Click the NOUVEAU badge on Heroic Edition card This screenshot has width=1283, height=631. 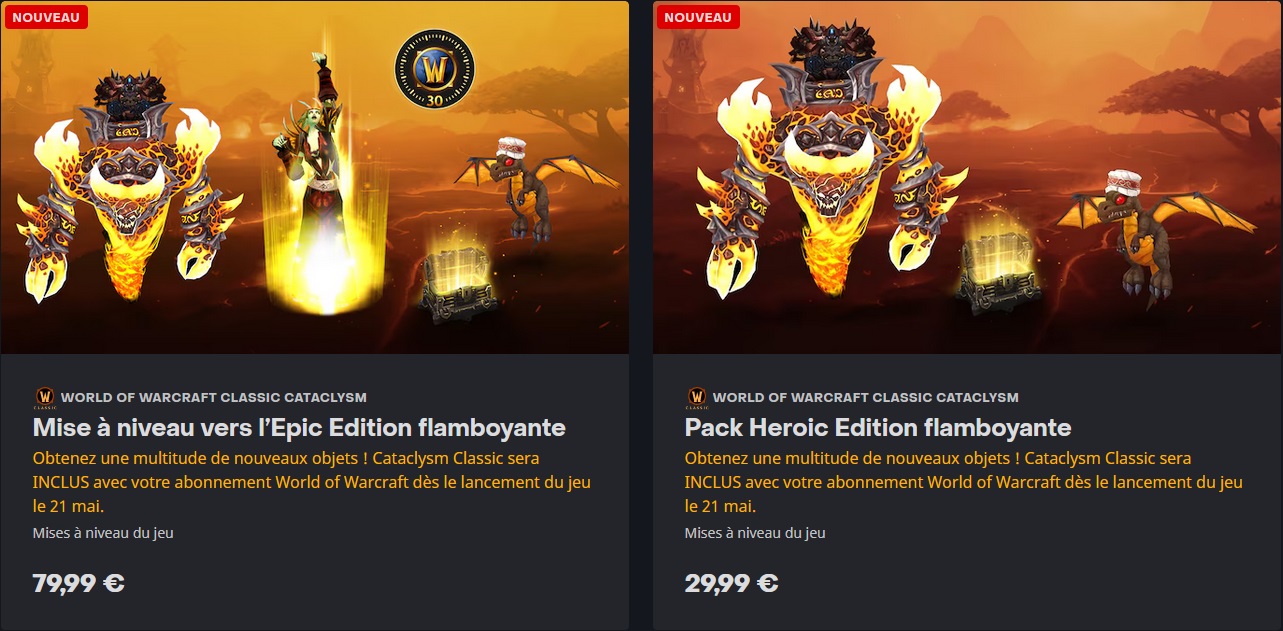tap(697, 17)
